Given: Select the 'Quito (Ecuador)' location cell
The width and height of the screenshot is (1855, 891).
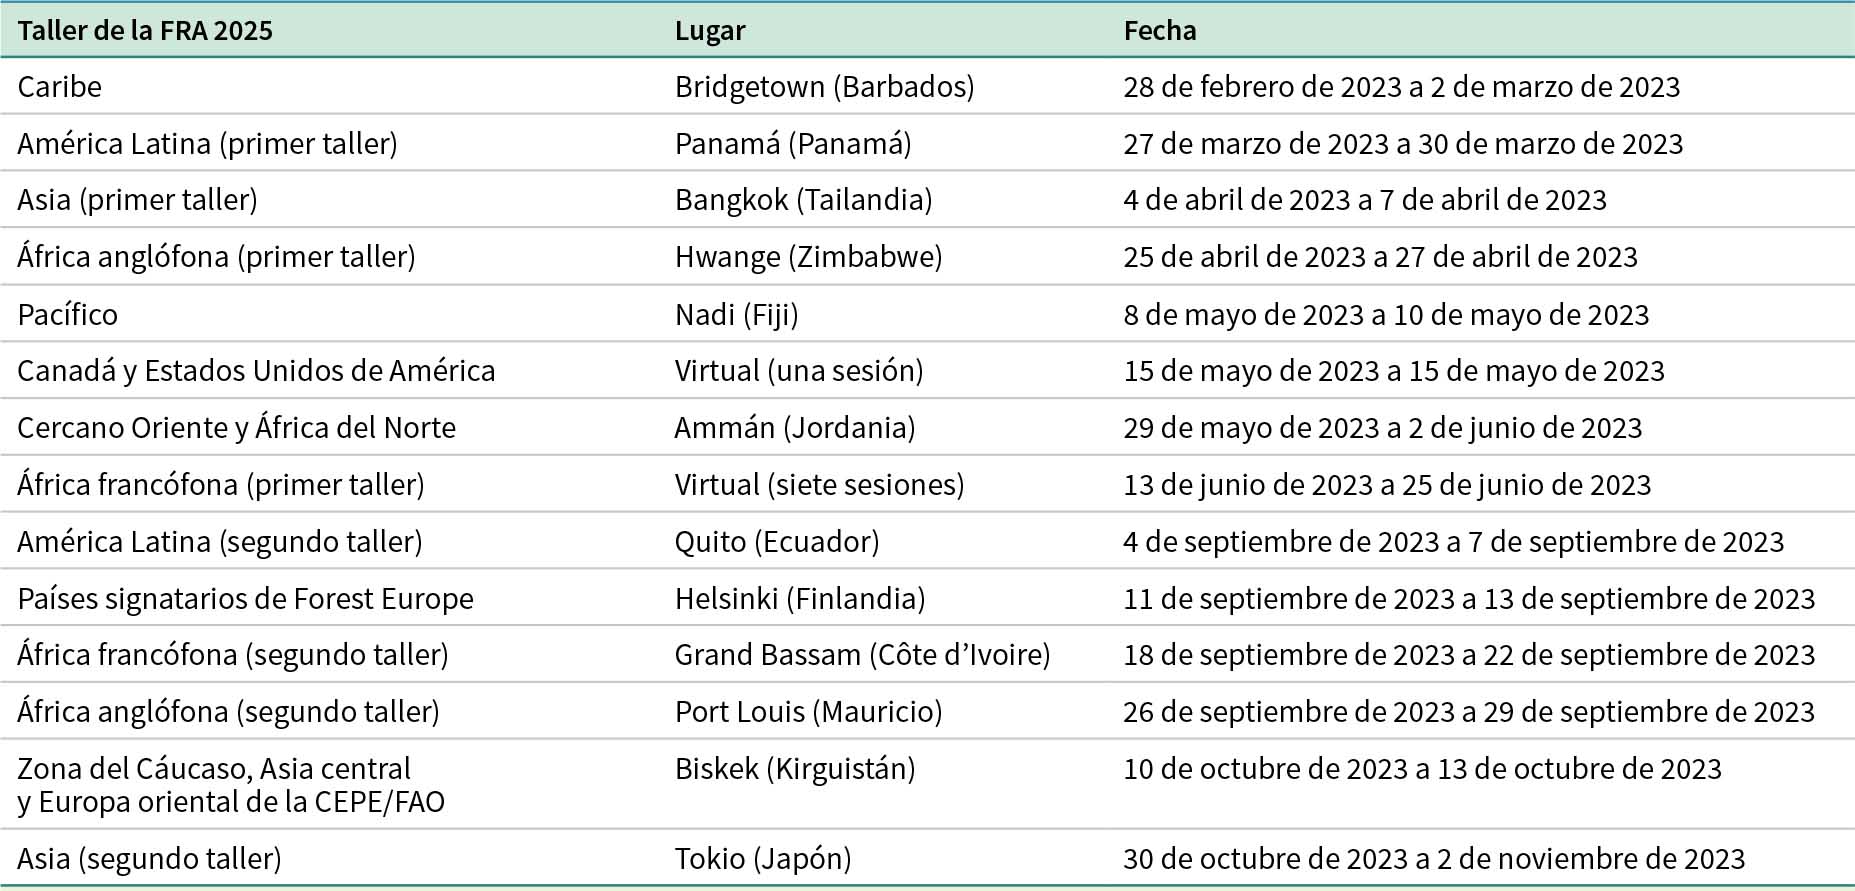Looking at the screenshot, I should pos(777,542).
